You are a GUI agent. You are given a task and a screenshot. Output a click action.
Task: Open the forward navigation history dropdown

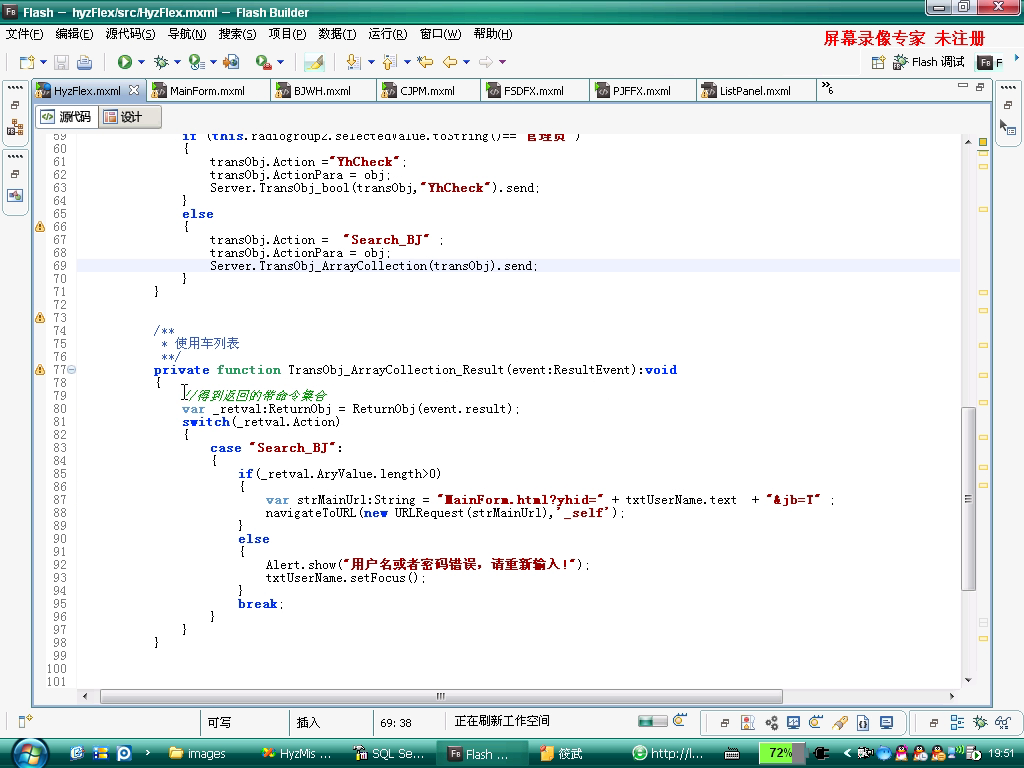pos(502,62)
